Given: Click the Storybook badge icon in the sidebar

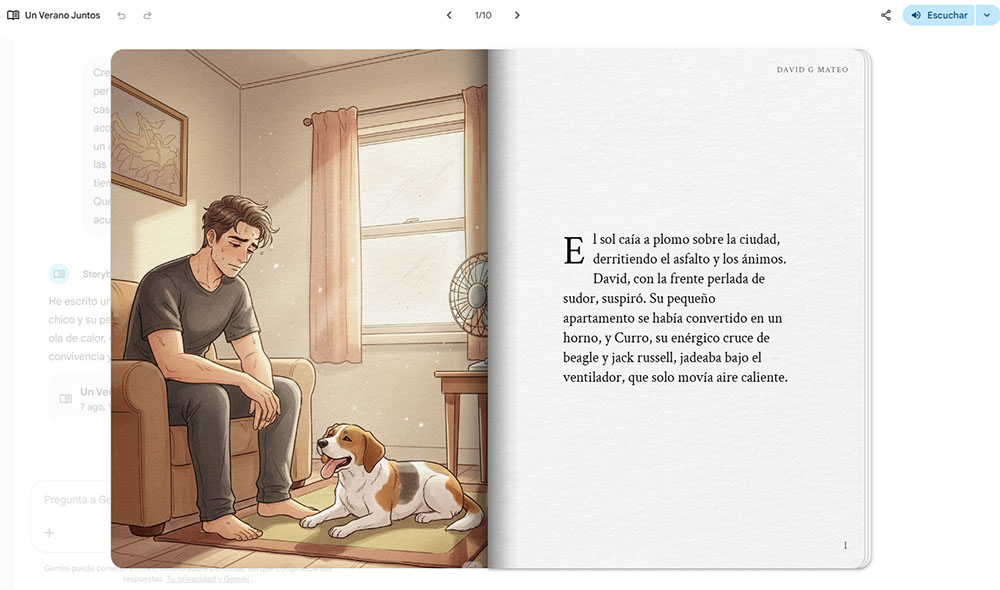Looking at the screenshot, I should [59, 273].
